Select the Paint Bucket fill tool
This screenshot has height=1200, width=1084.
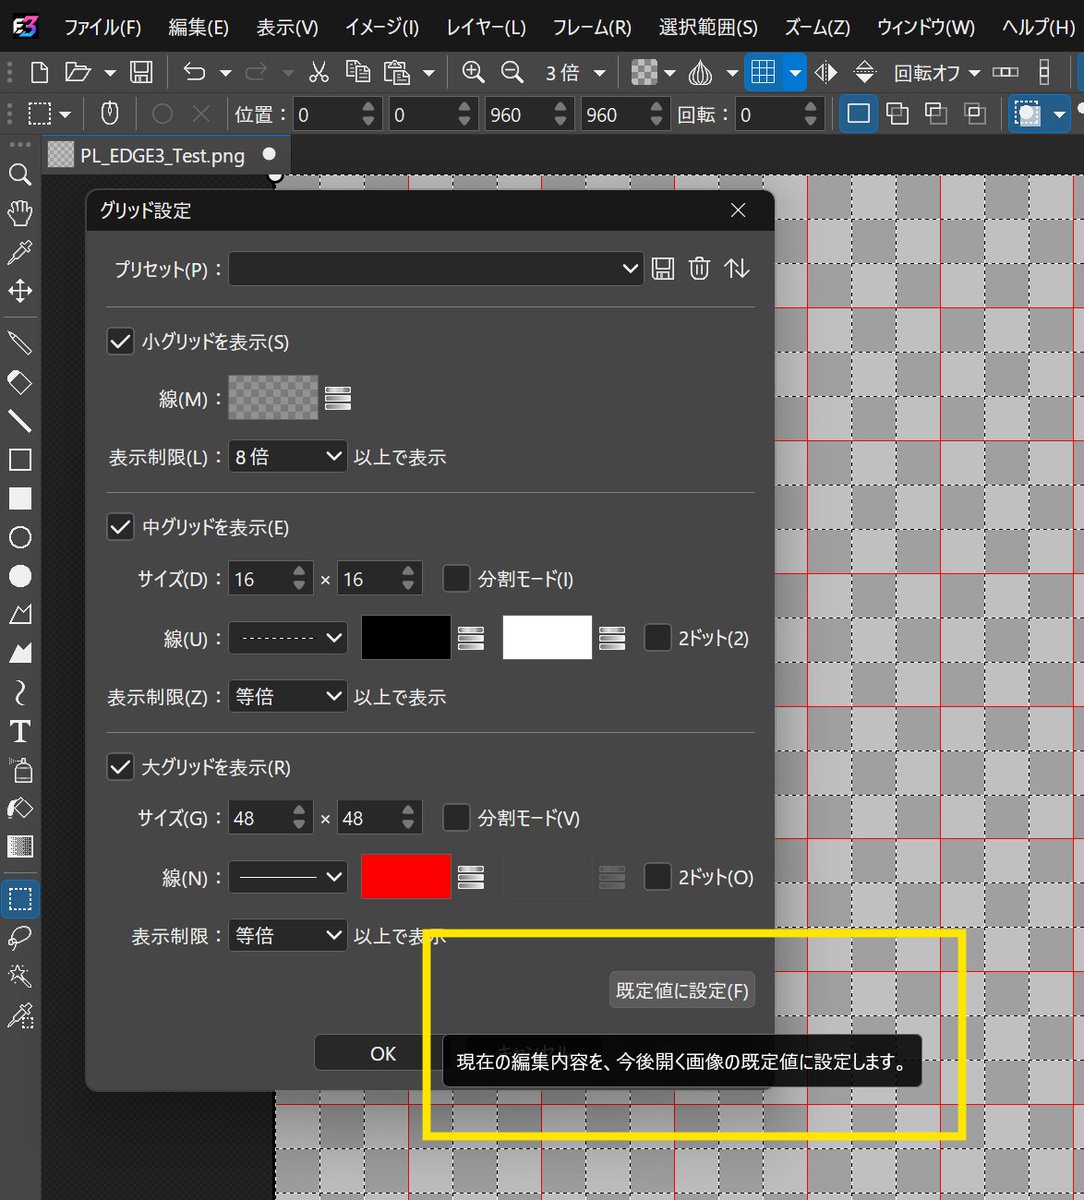pos(20,808)
